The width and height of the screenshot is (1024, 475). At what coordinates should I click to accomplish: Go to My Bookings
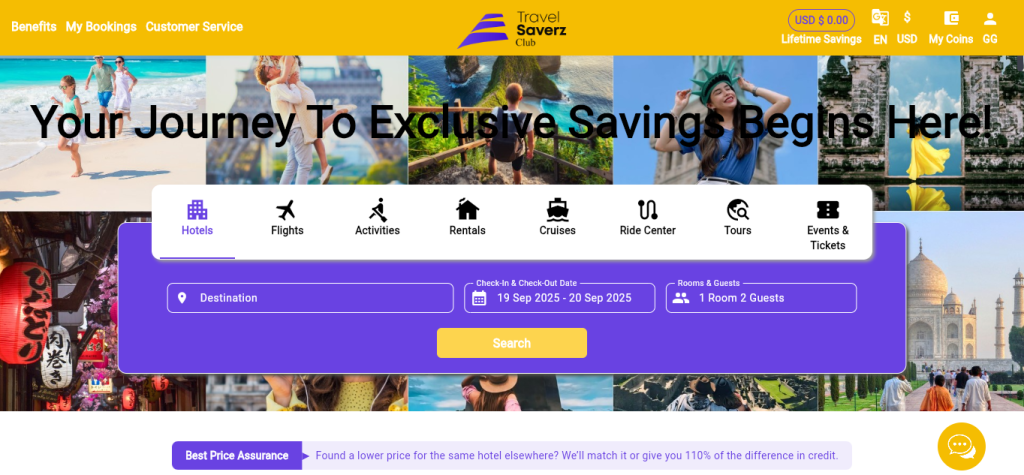101,27
